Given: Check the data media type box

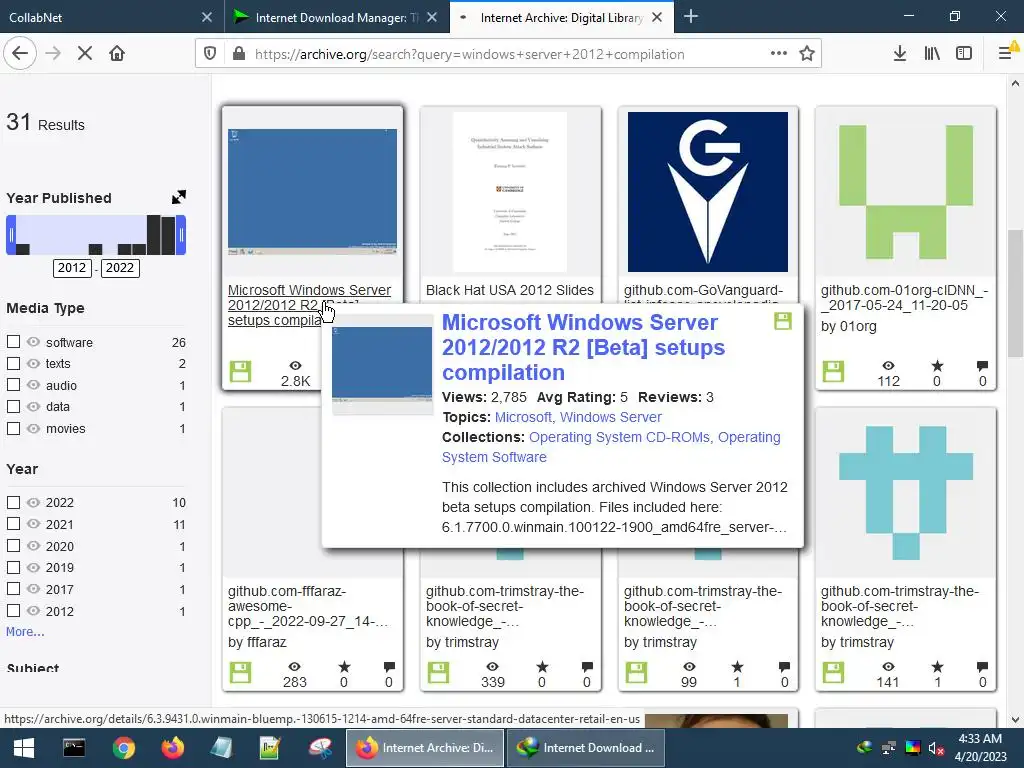Looking at the screenshot, I should [x=13, y=406].
